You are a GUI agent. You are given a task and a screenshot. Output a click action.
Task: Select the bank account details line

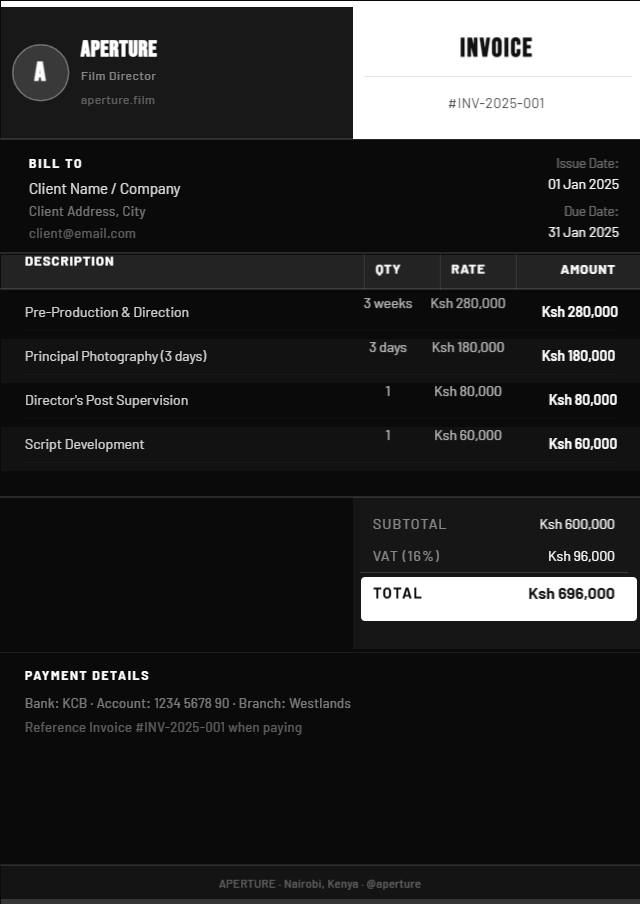click(x=187, y=703)
